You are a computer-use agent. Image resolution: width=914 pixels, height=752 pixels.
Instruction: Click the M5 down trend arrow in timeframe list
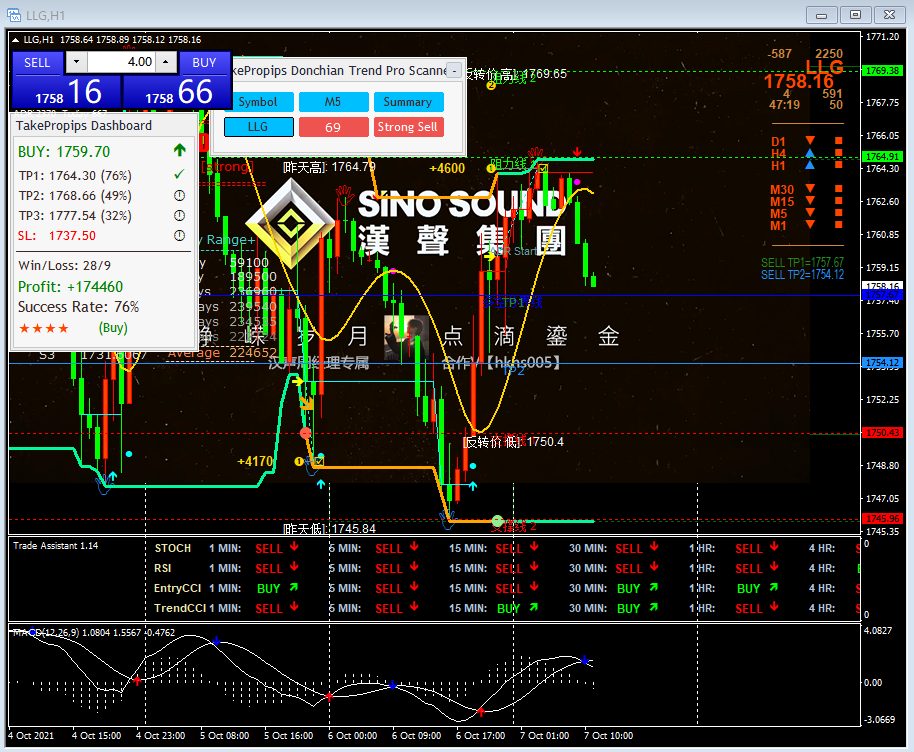(810, 212)
